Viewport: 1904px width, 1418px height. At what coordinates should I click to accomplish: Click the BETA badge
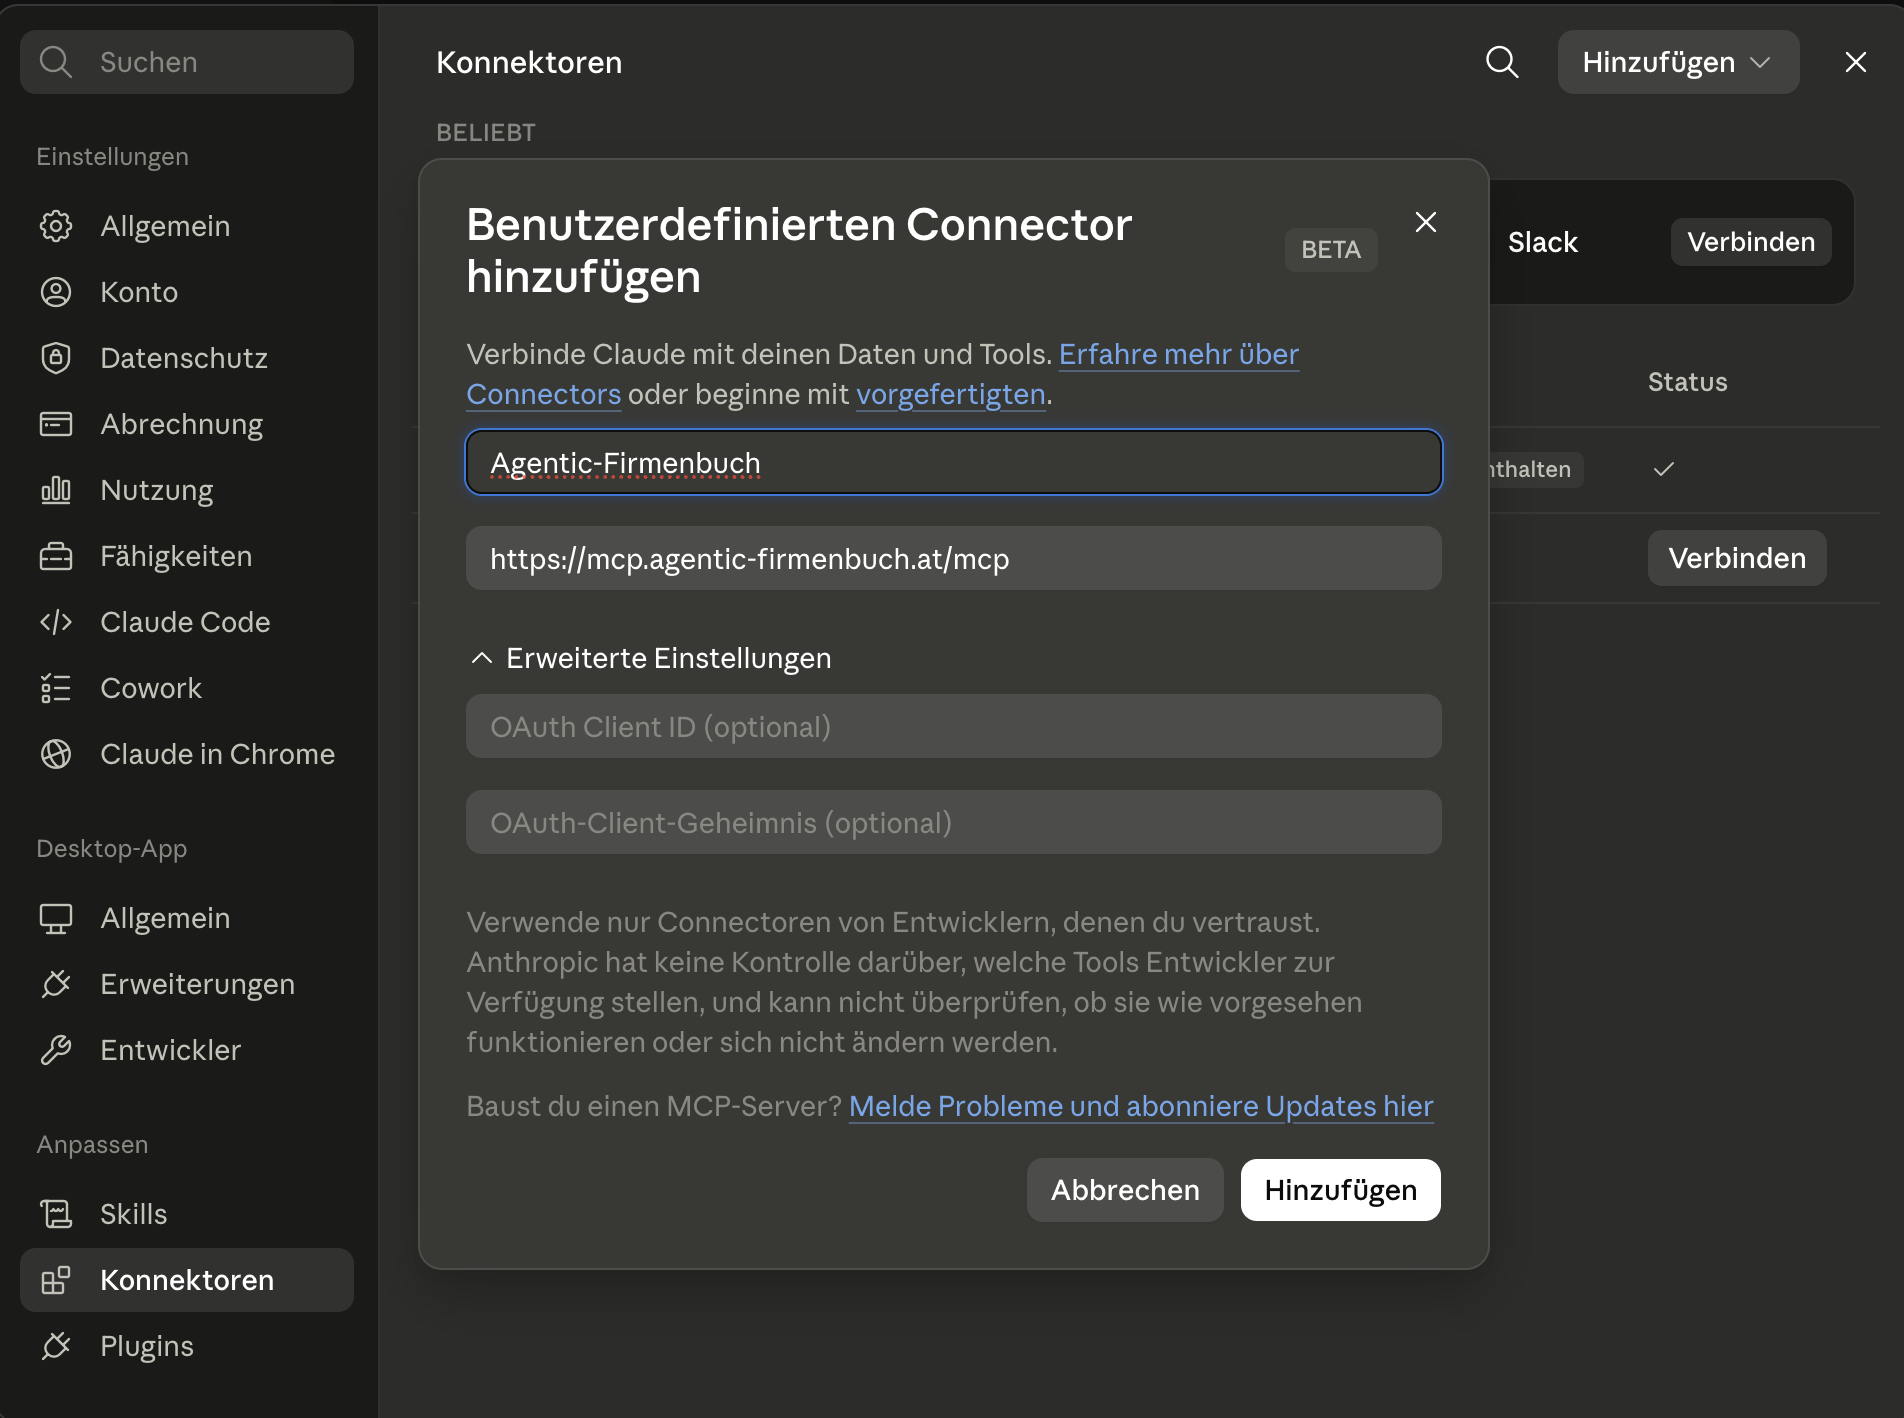[1331, 250]
